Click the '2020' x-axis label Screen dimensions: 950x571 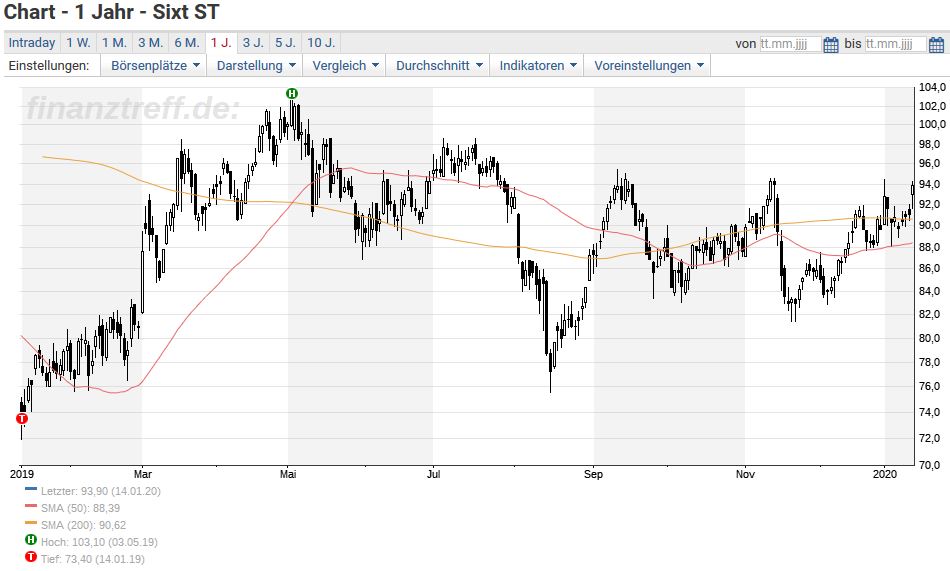click(885, 474)
